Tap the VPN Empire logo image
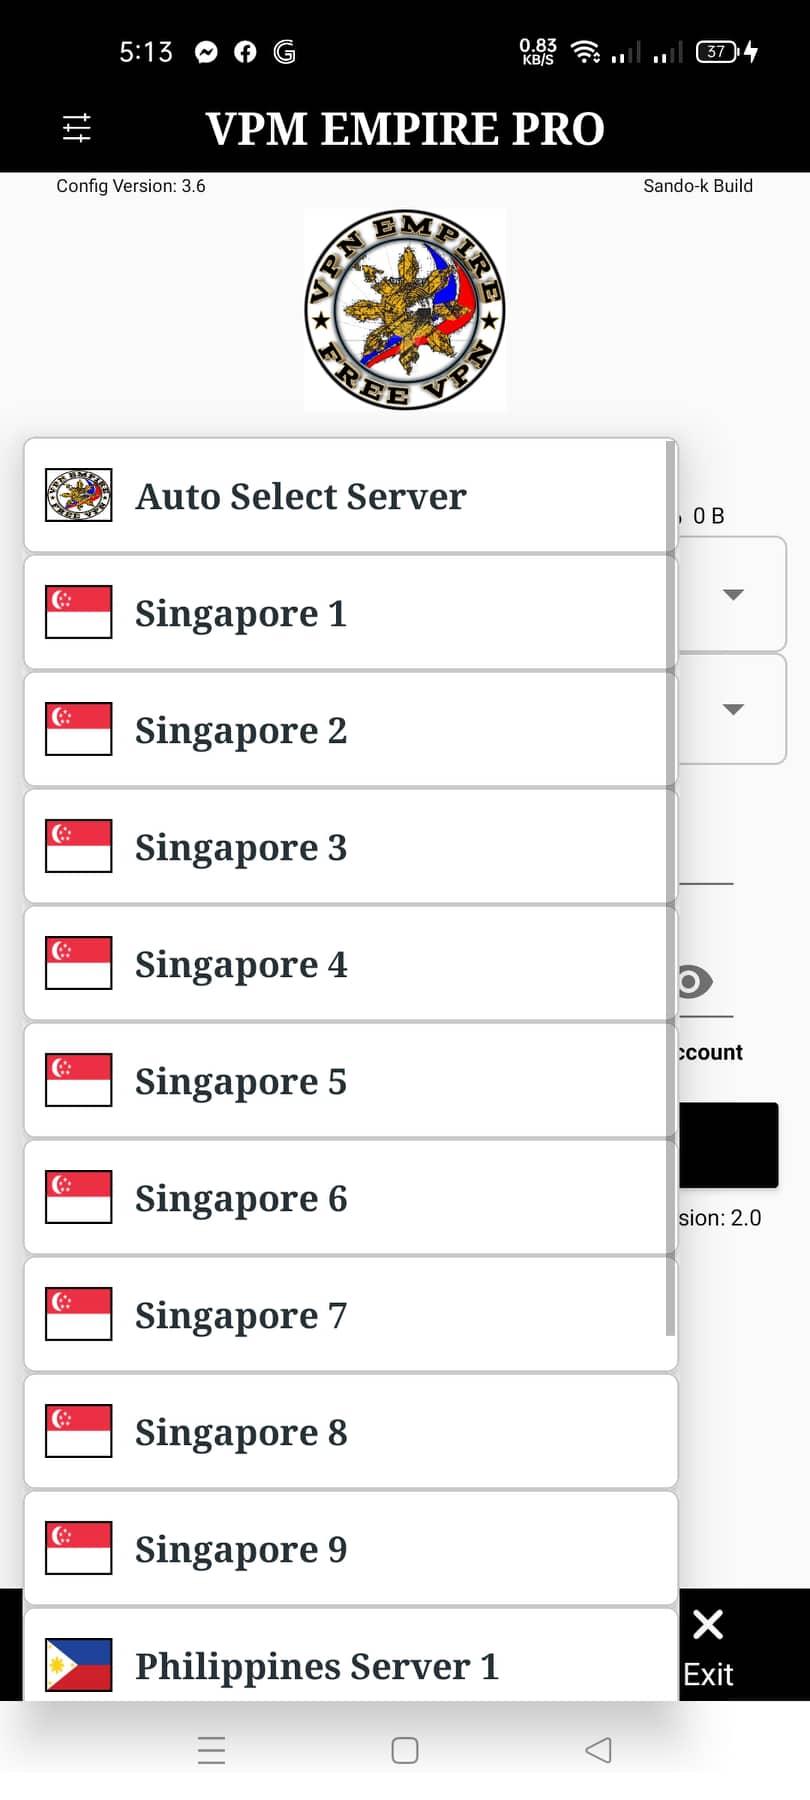810x1800 pixels. coord(405,310)
